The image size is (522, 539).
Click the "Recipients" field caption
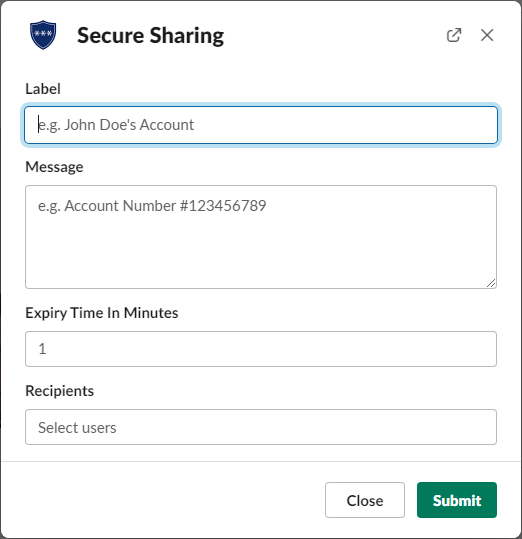59,391
